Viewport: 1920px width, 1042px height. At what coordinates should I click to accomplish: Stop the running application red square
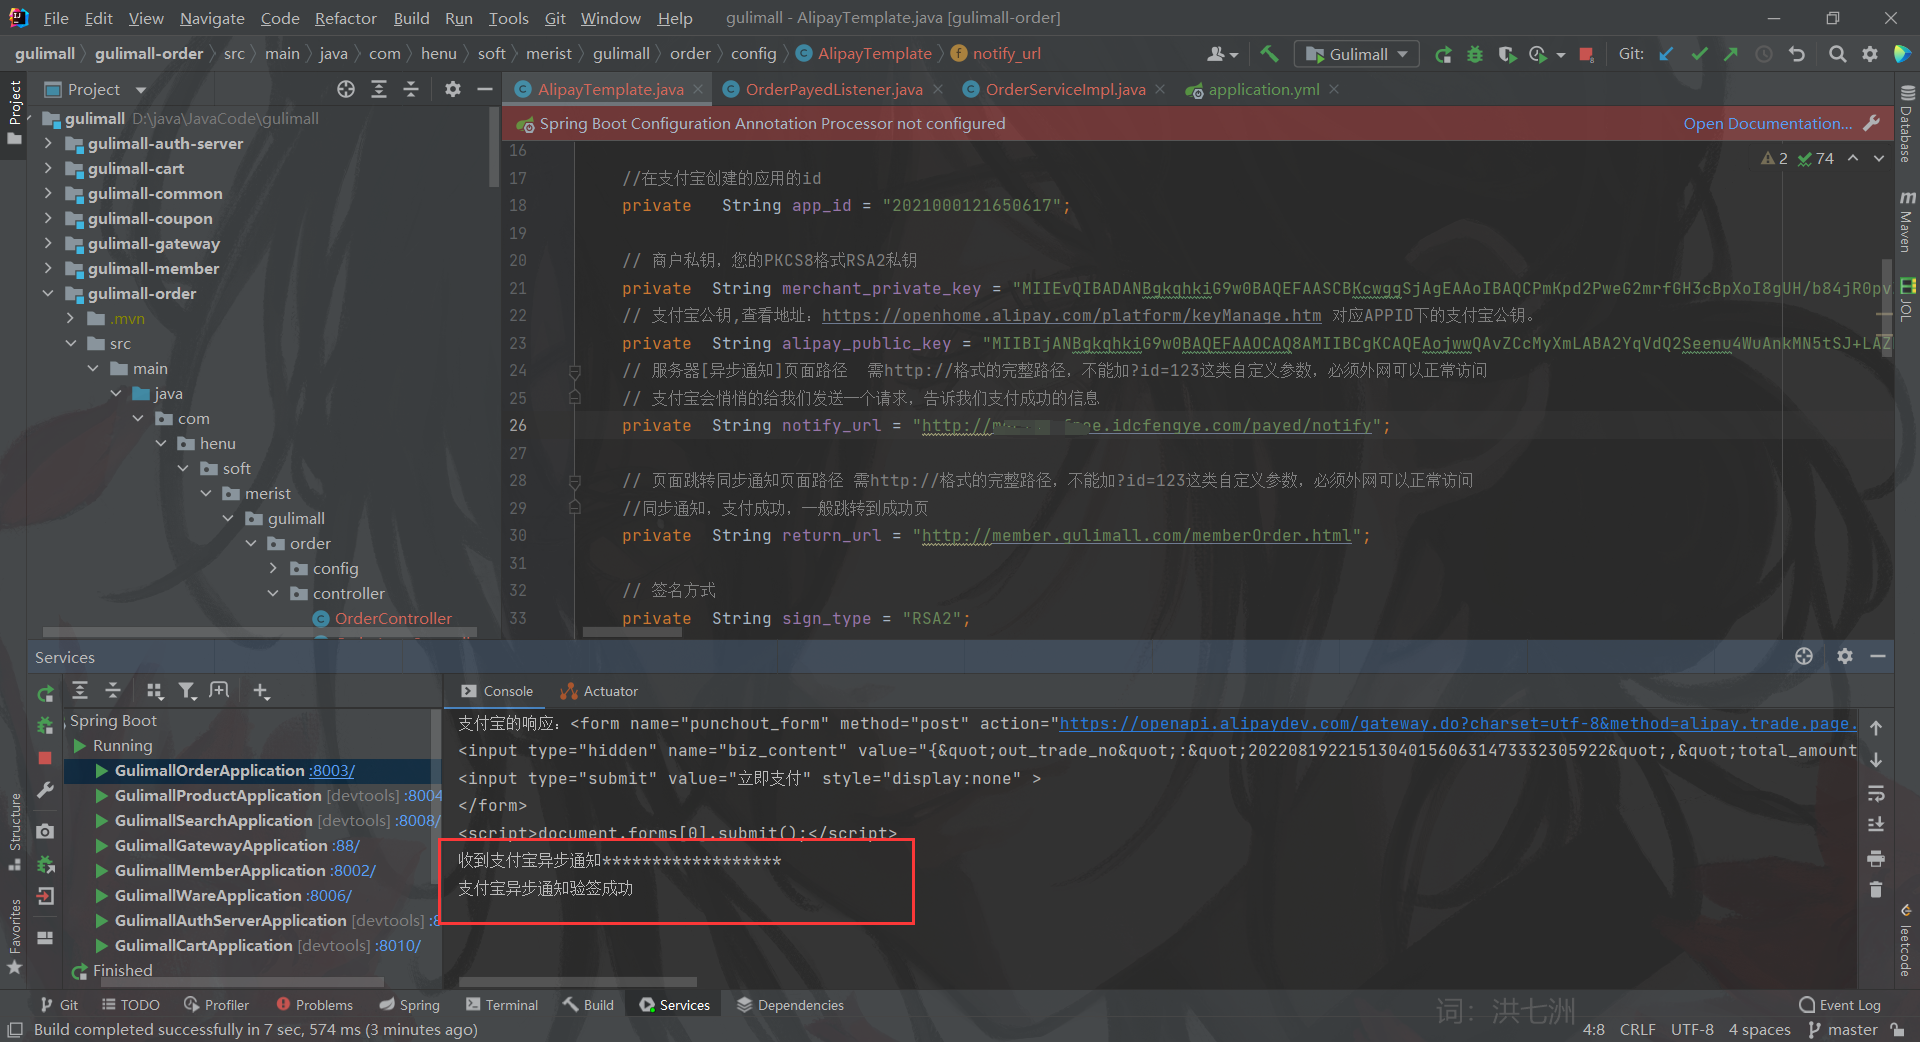click(x=1586, y=54)
